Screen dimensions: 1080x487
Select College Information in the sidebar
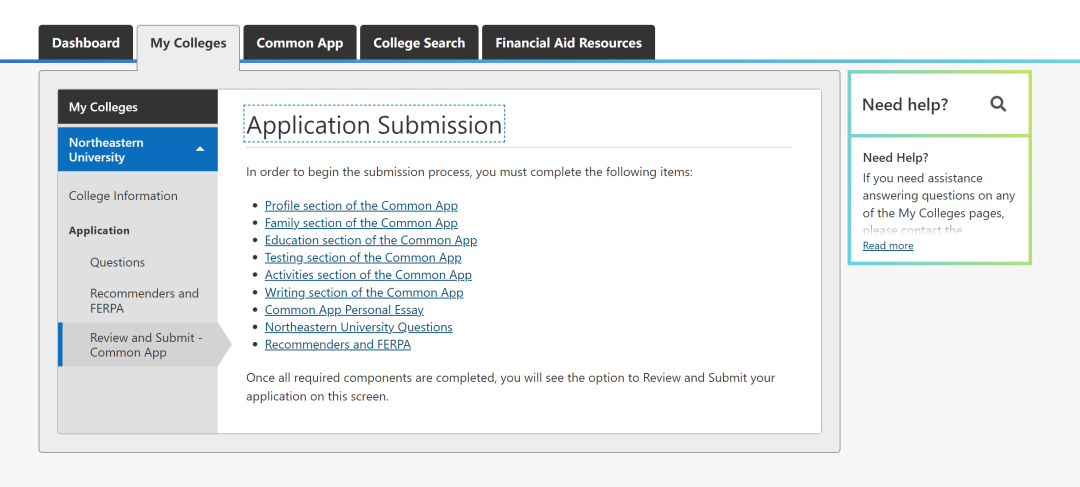(123, 196)
